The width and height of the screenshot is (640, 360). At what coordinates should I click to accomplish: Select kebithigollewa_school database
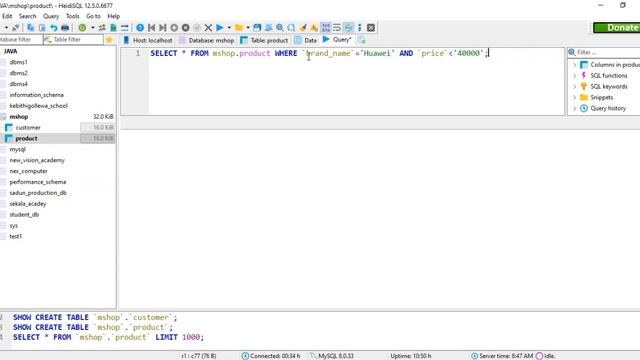coord(38,106)
